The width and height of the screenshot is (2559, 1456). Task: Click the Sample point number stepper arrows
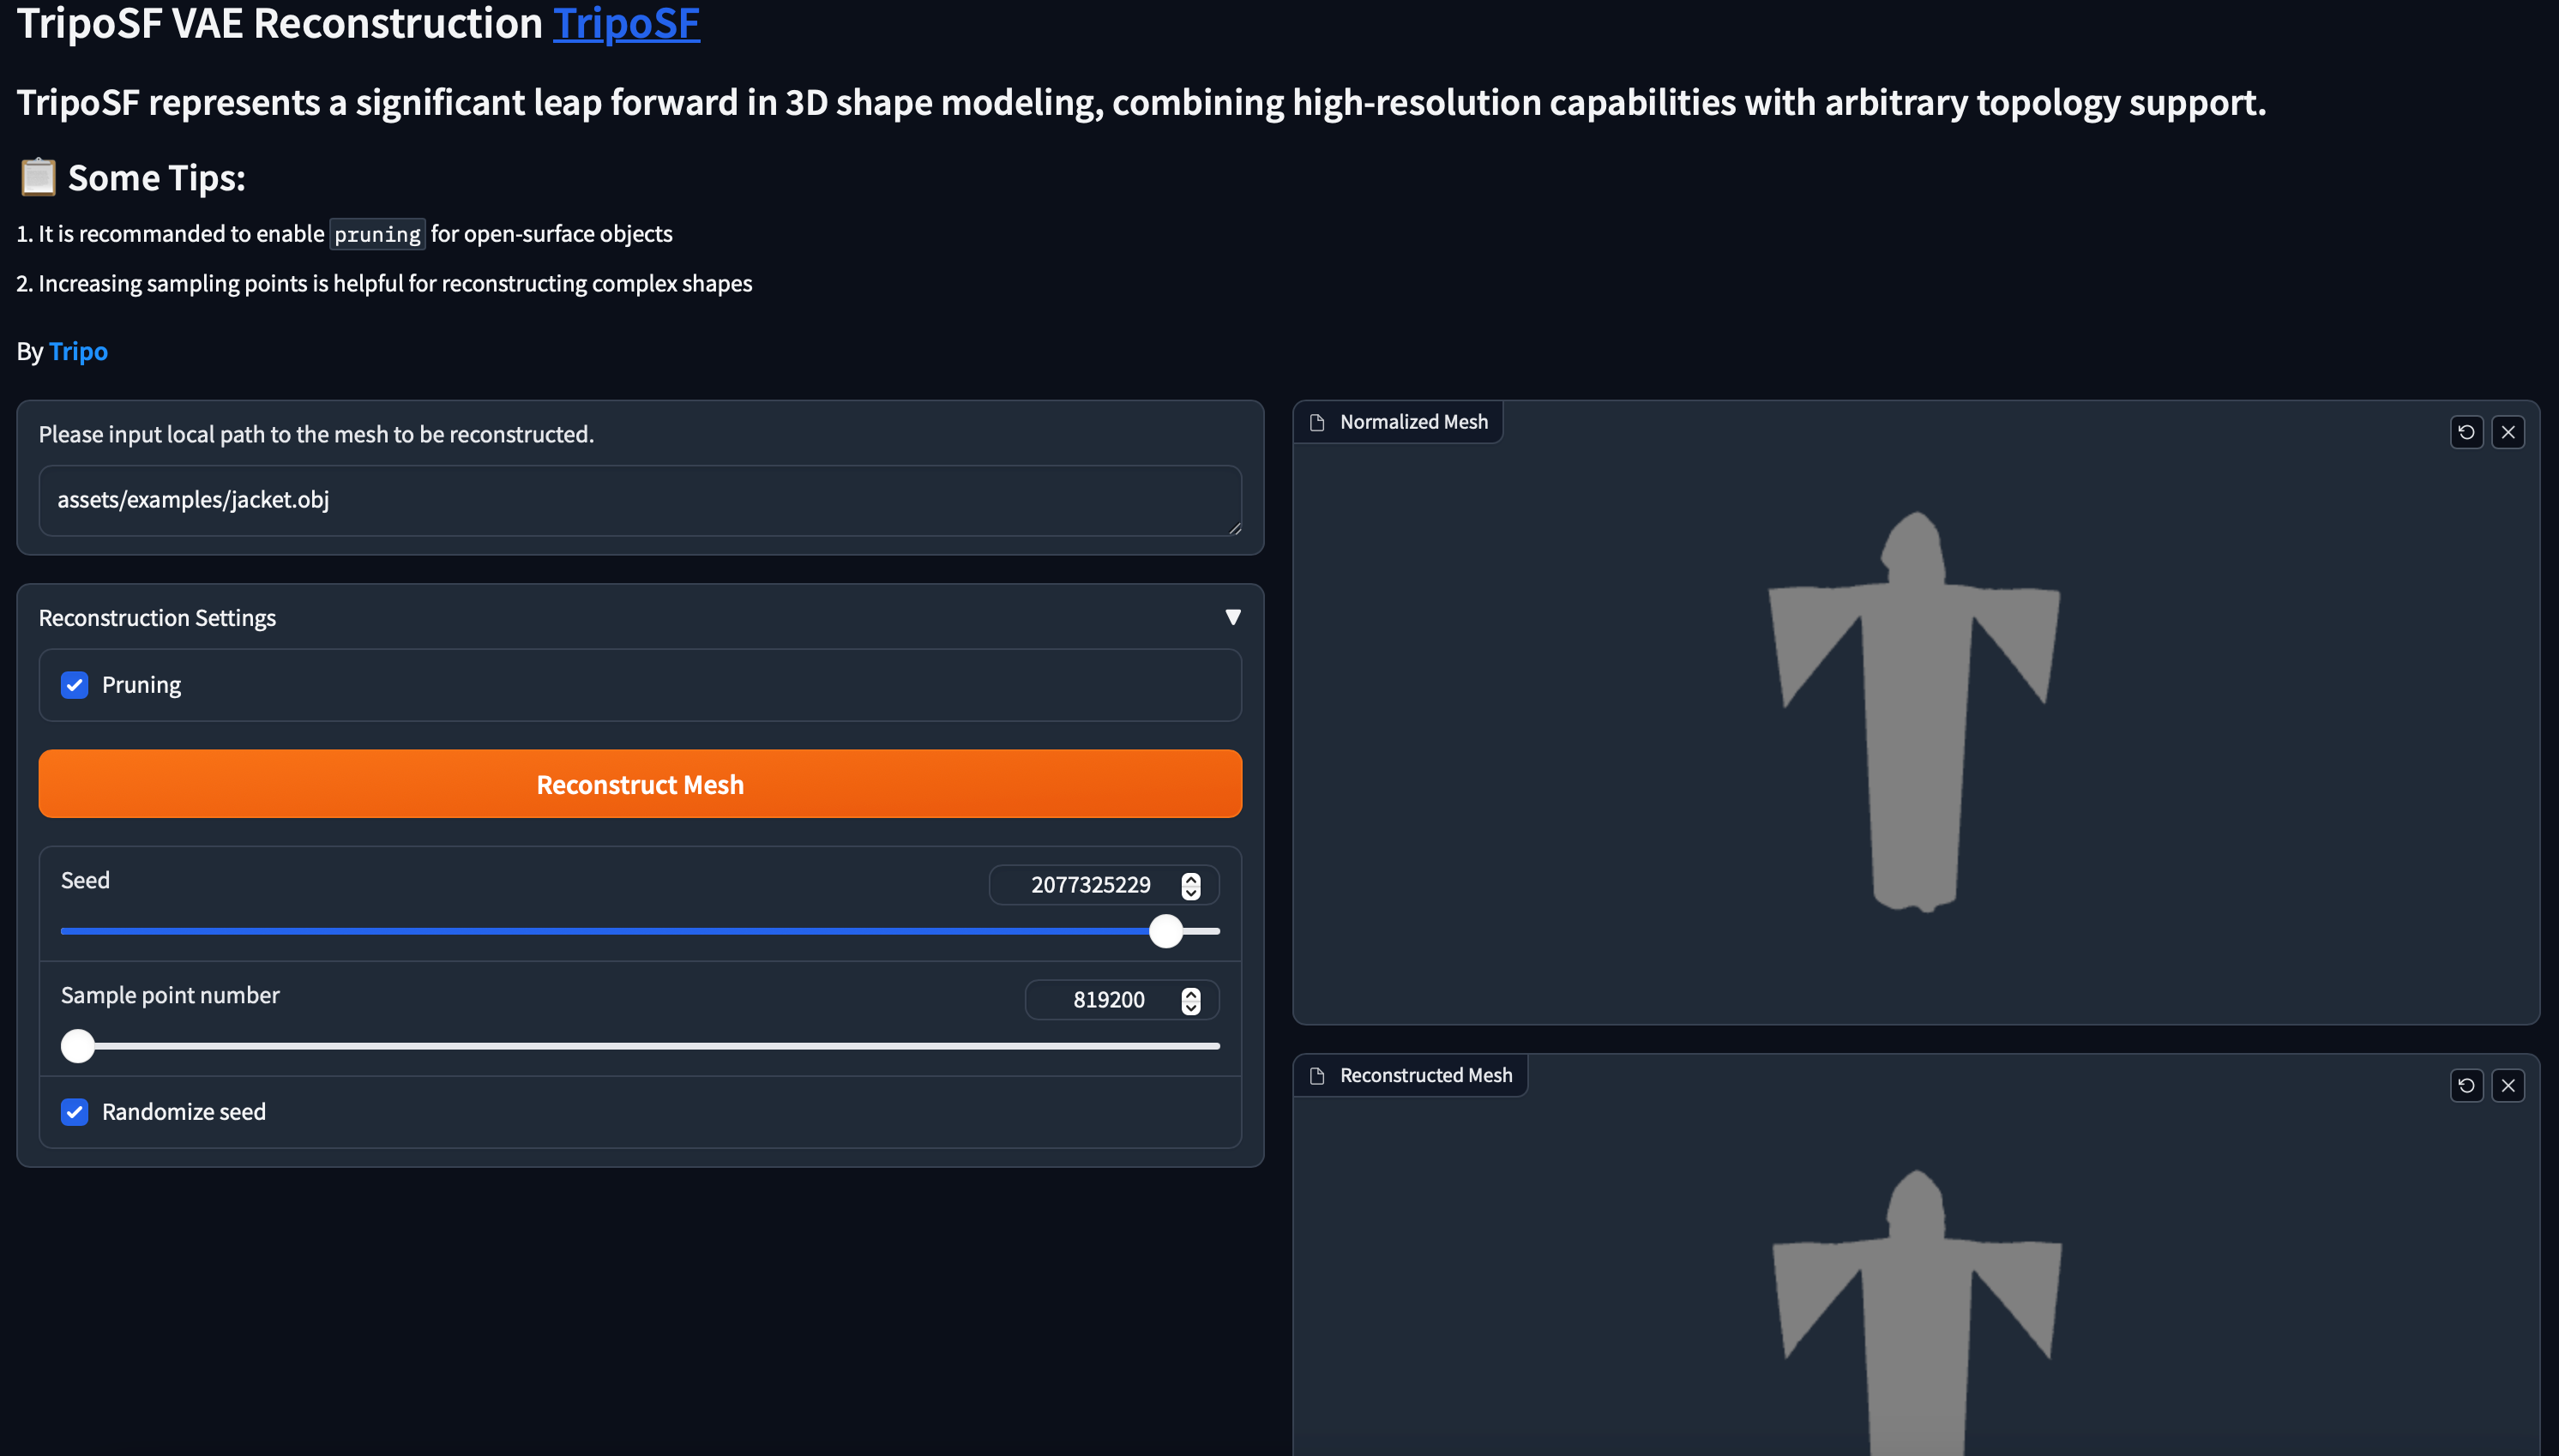point(1190,1001)
